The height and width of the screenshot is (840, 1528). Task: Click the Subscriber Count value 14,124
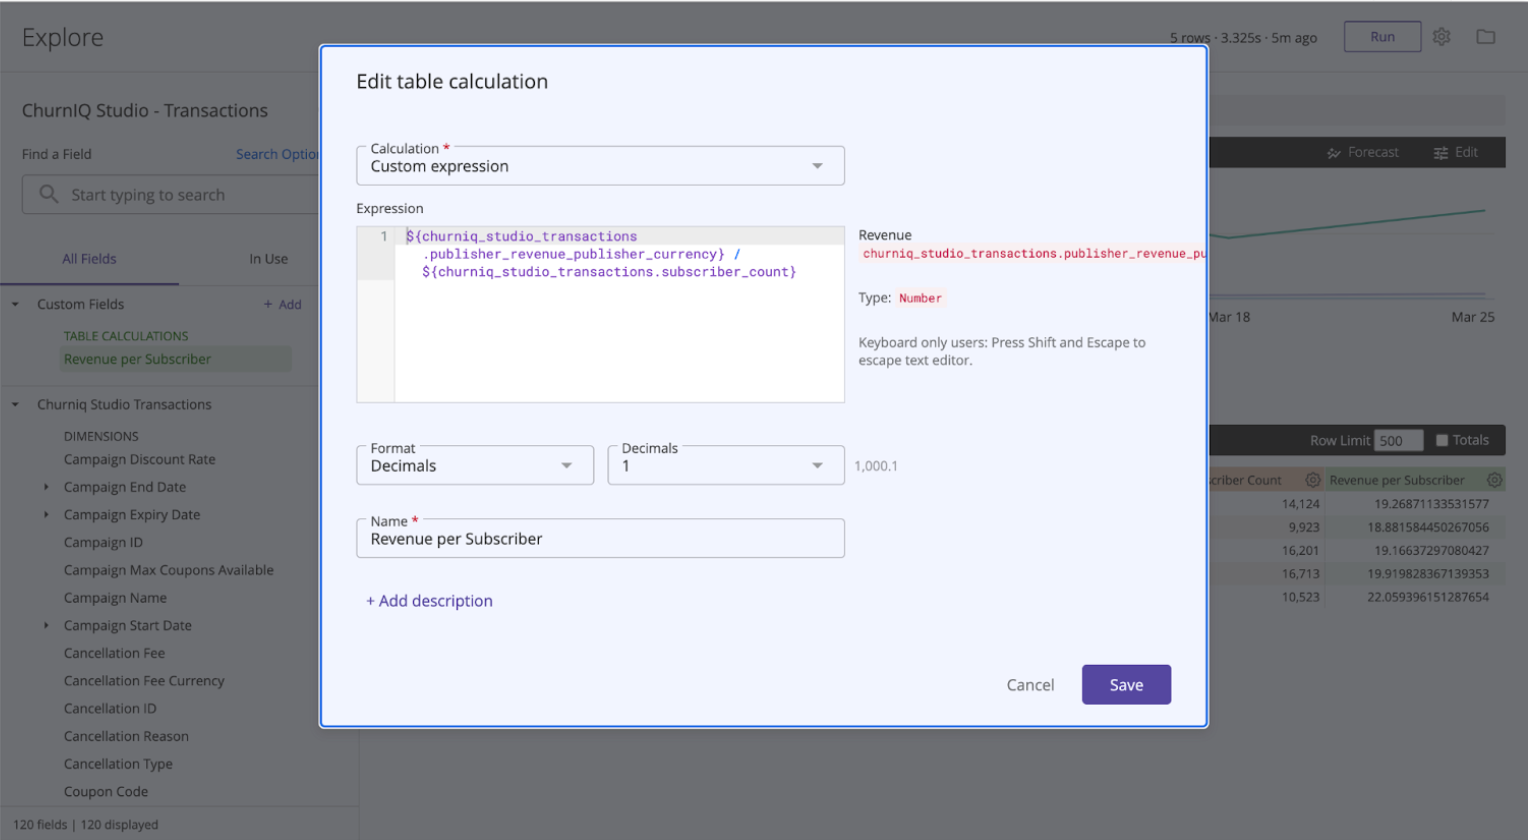pos(1301,504)
